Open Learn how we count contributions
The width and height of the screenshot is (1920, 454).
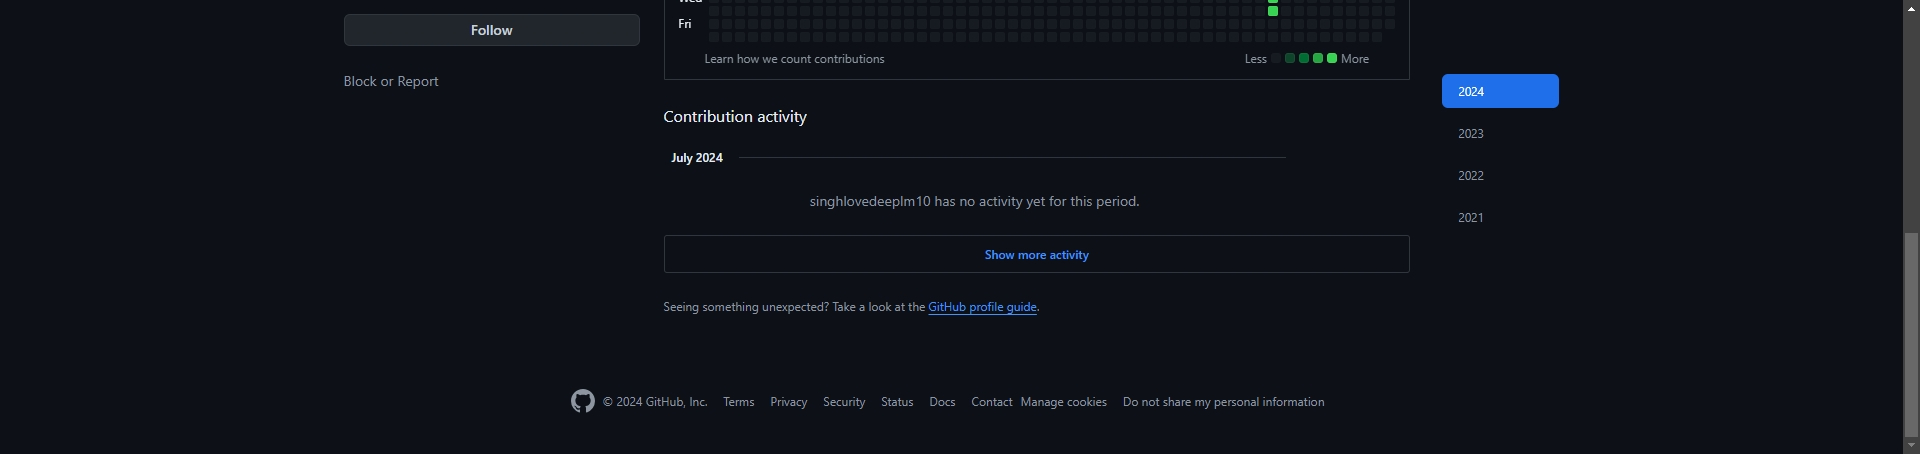pos(794,59)
